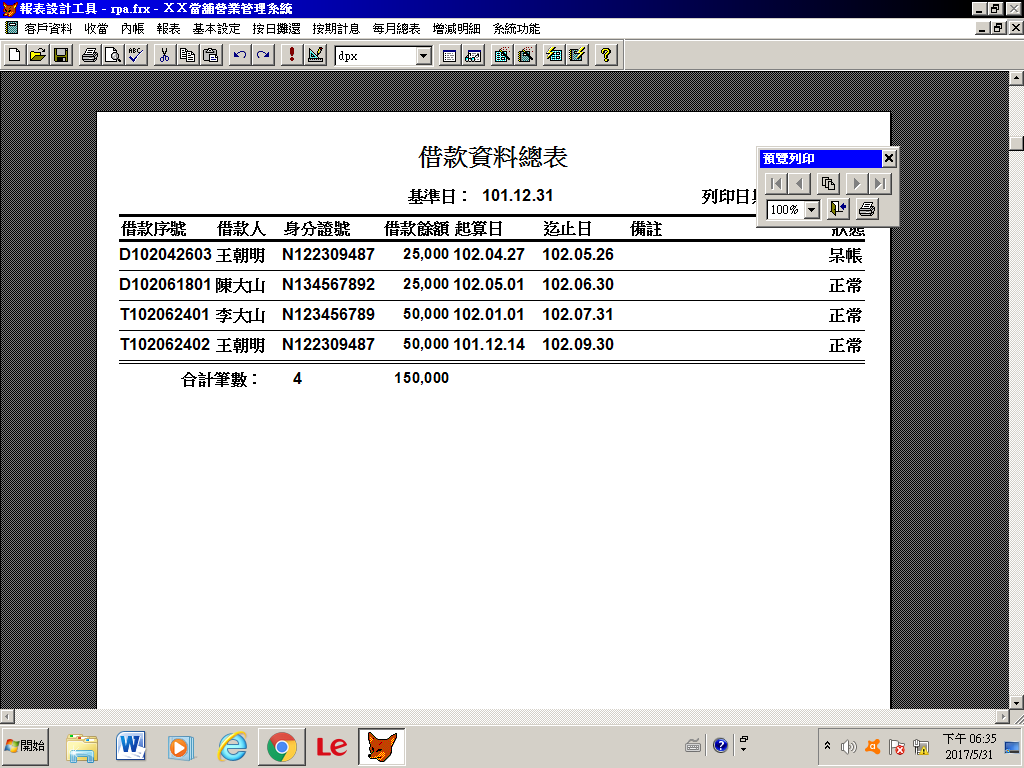Print report from the preview panel printer icon

[x=866, y=209]
